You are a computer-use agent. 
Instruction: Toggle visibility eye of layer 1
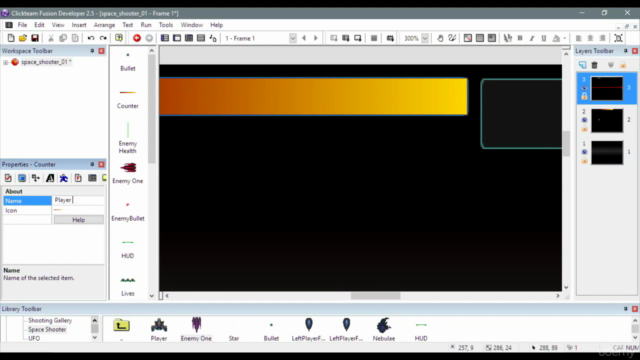click(x=584, y=152)
